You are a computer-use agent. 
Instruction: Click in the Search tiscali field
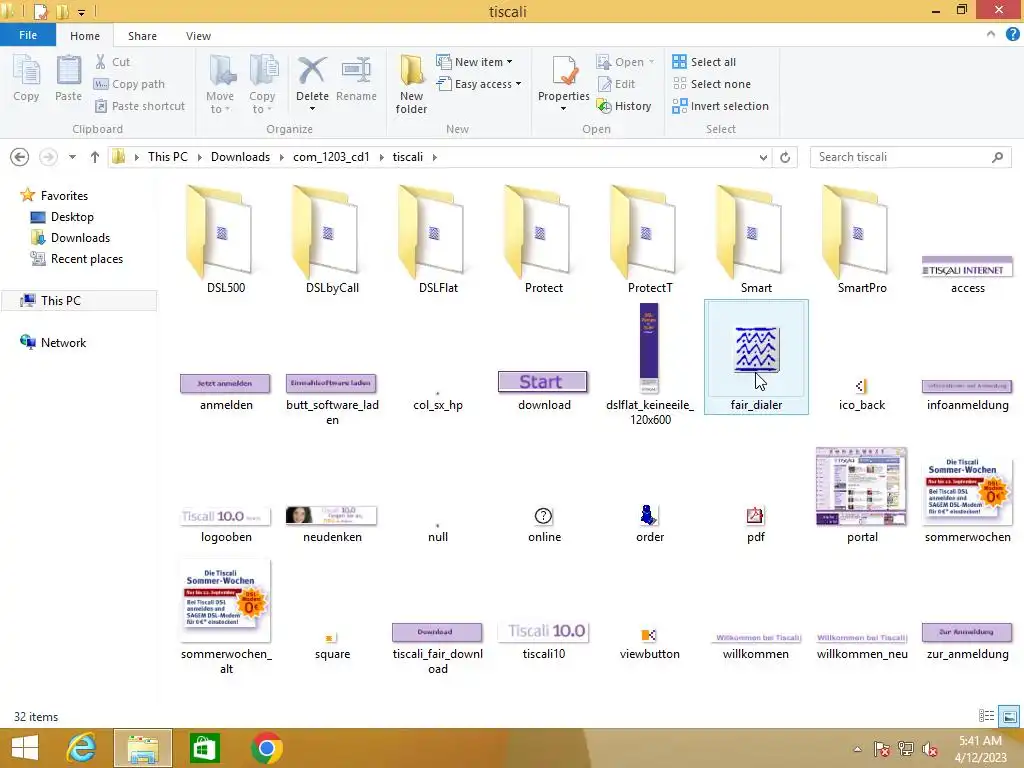point(910,157)
